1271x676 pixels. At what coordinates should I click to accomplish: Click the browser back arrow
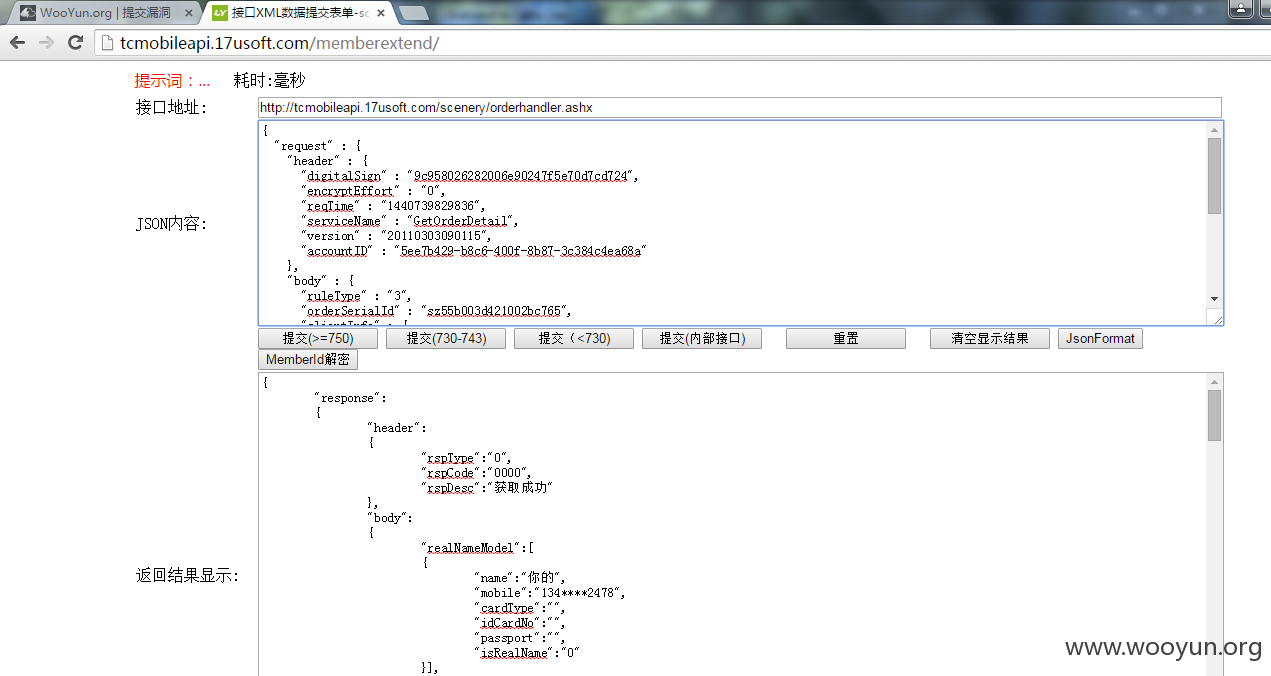pos(18,43)
